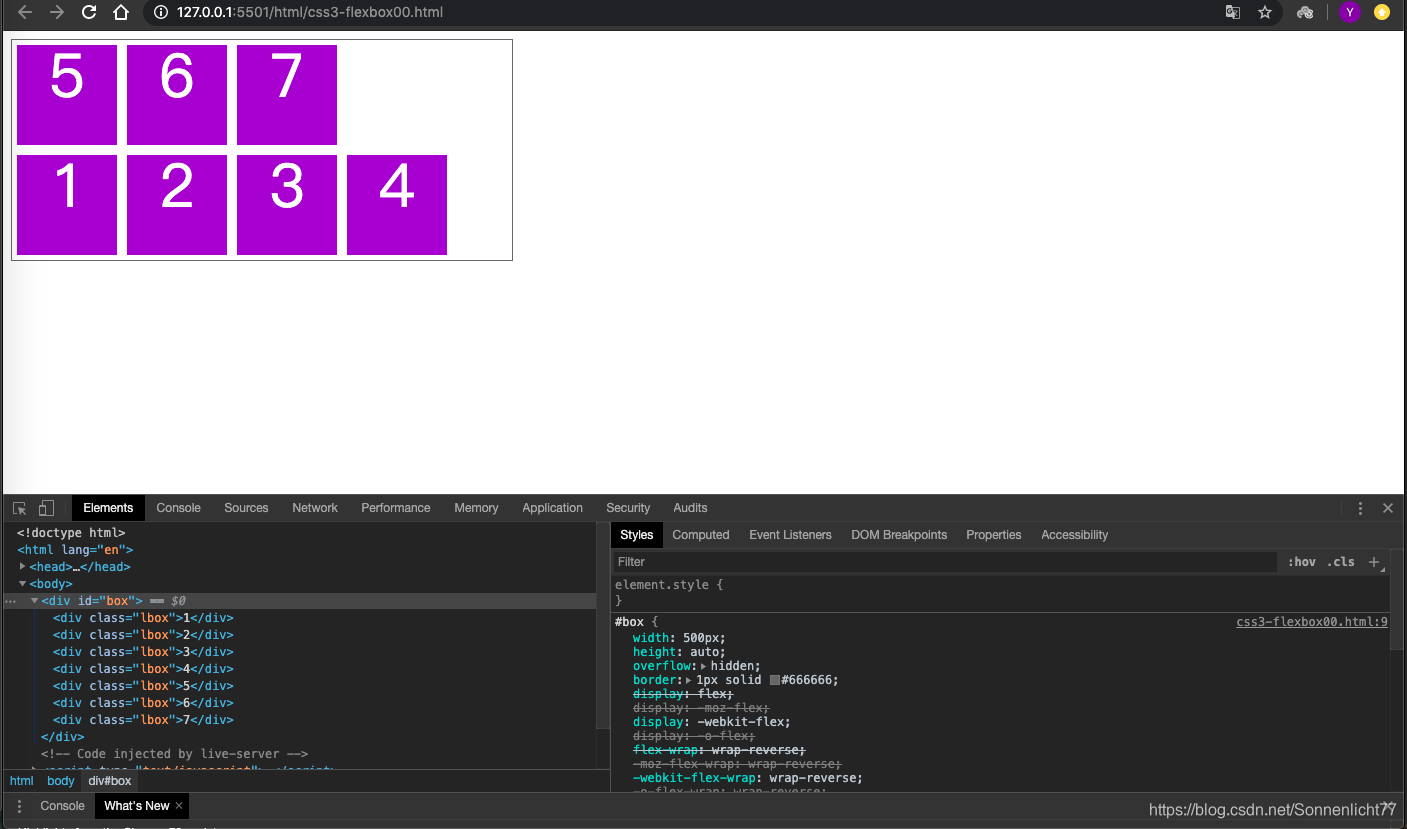Open the Security tab
Screen dimensions: 1407x829
click(x=628, y=508)
